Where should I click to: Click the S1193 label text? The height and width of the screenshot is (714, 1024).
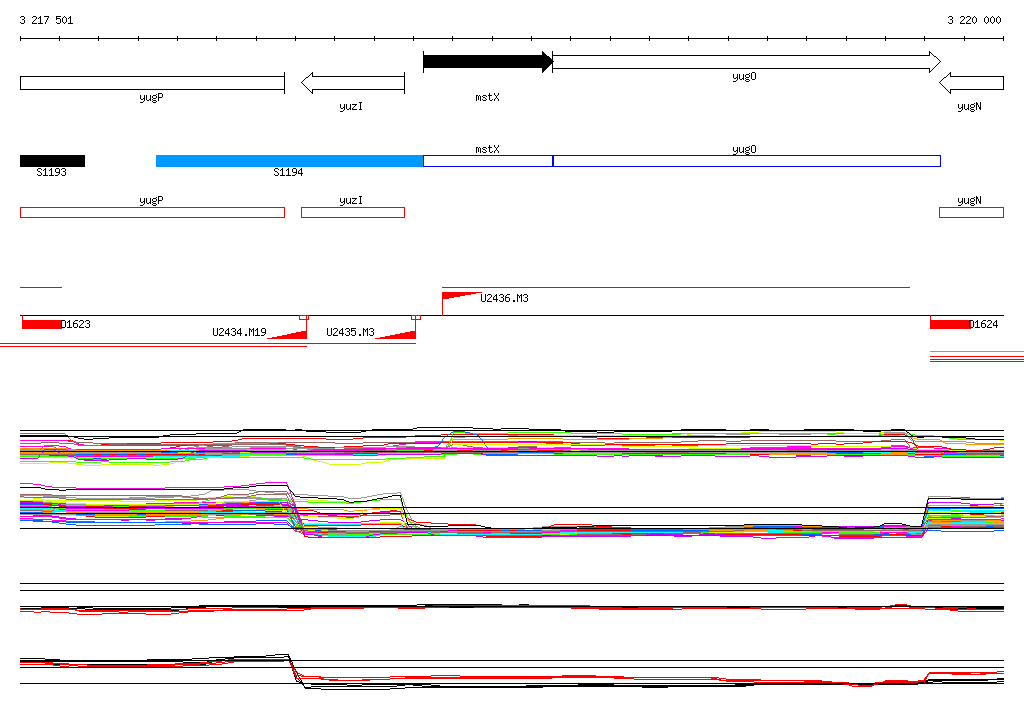coord(52,172)
